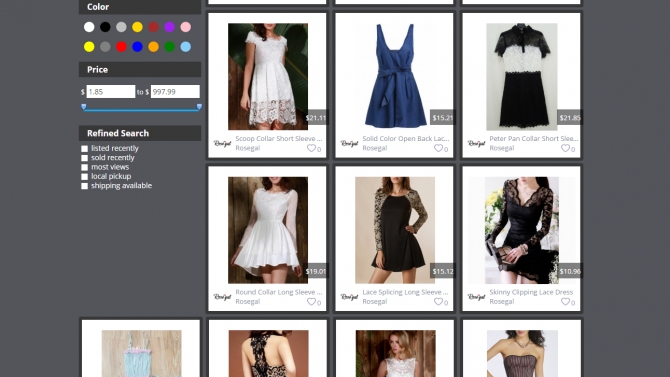Grab the maximum price slider handle
The image size is (670, 377).
click(199, 106)
